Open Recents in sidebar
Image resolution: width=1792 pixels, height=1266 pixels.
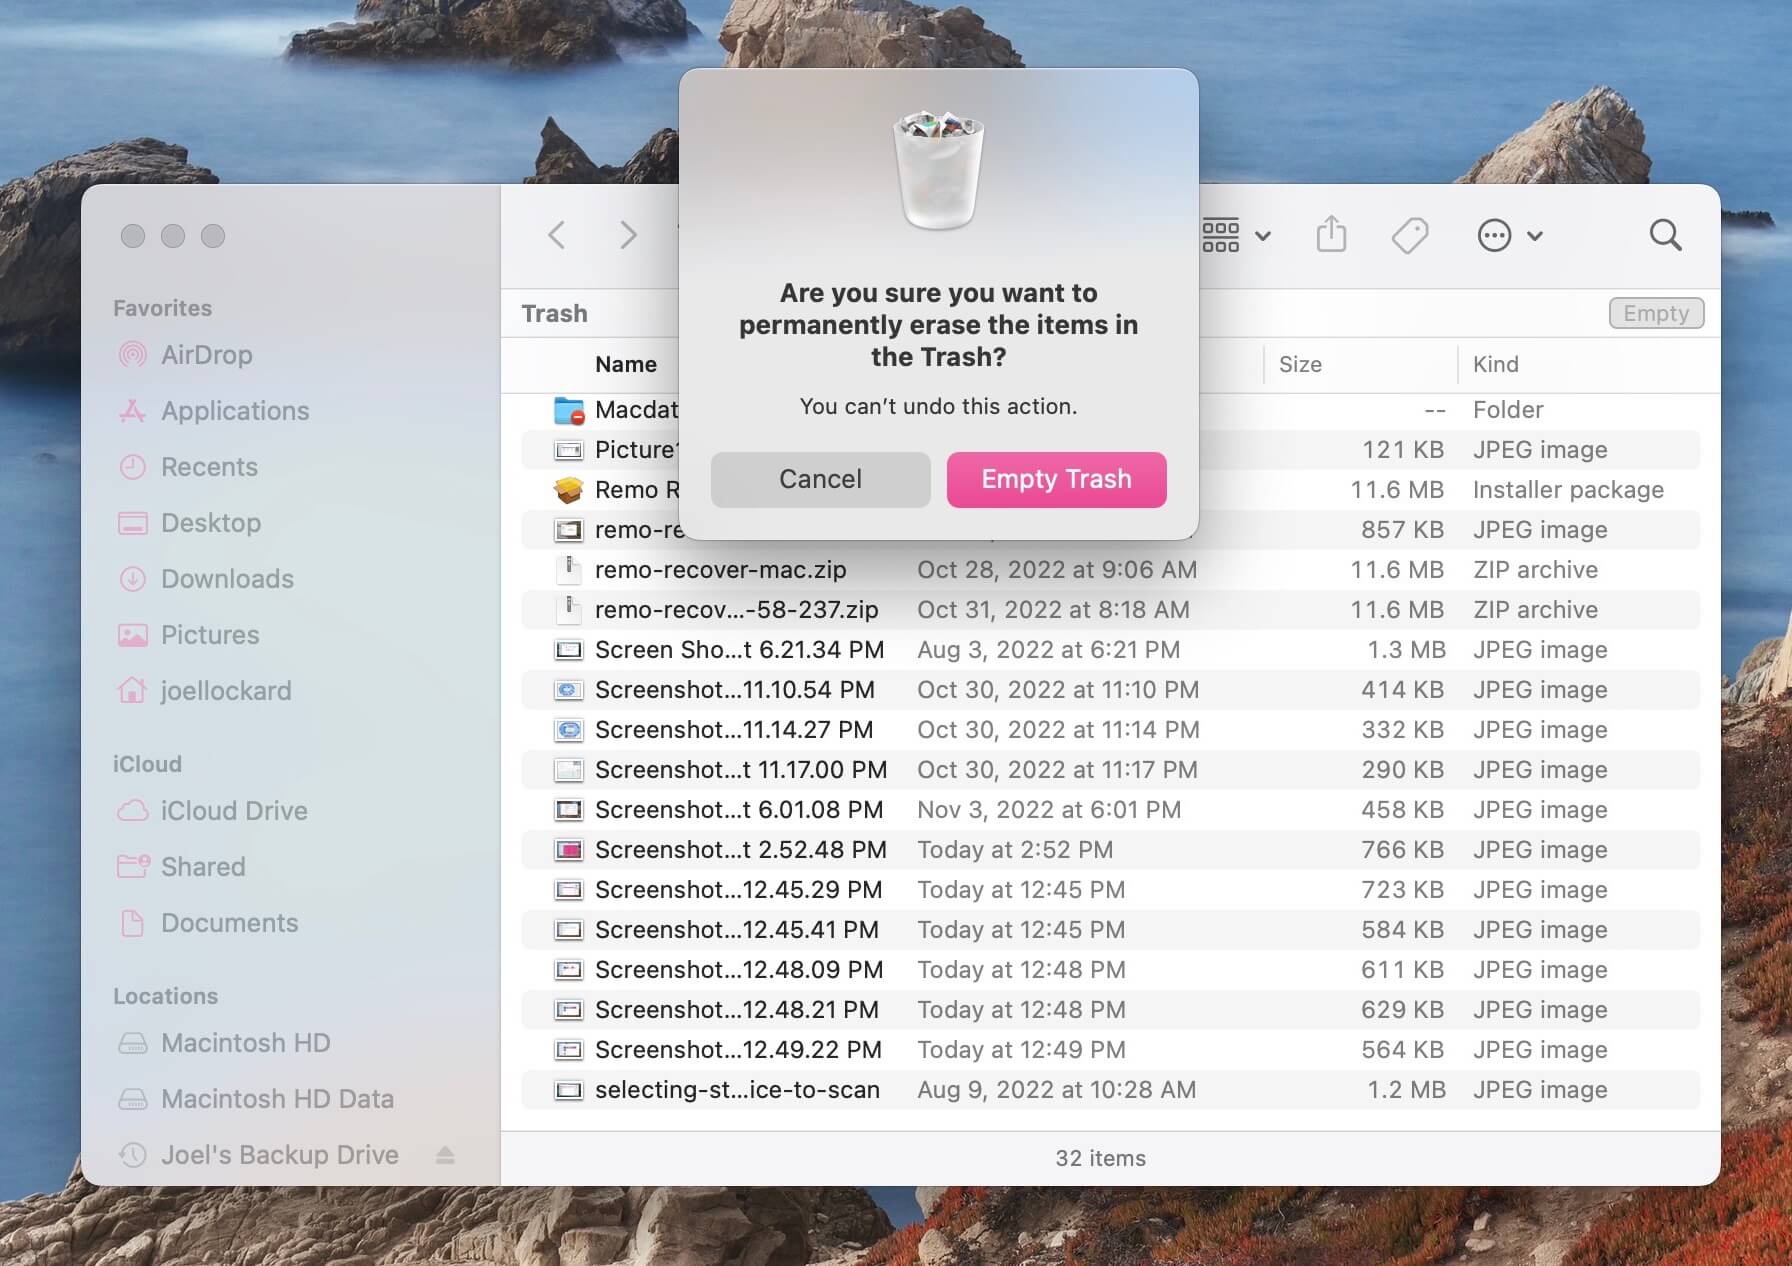click(x=209, y=467)
